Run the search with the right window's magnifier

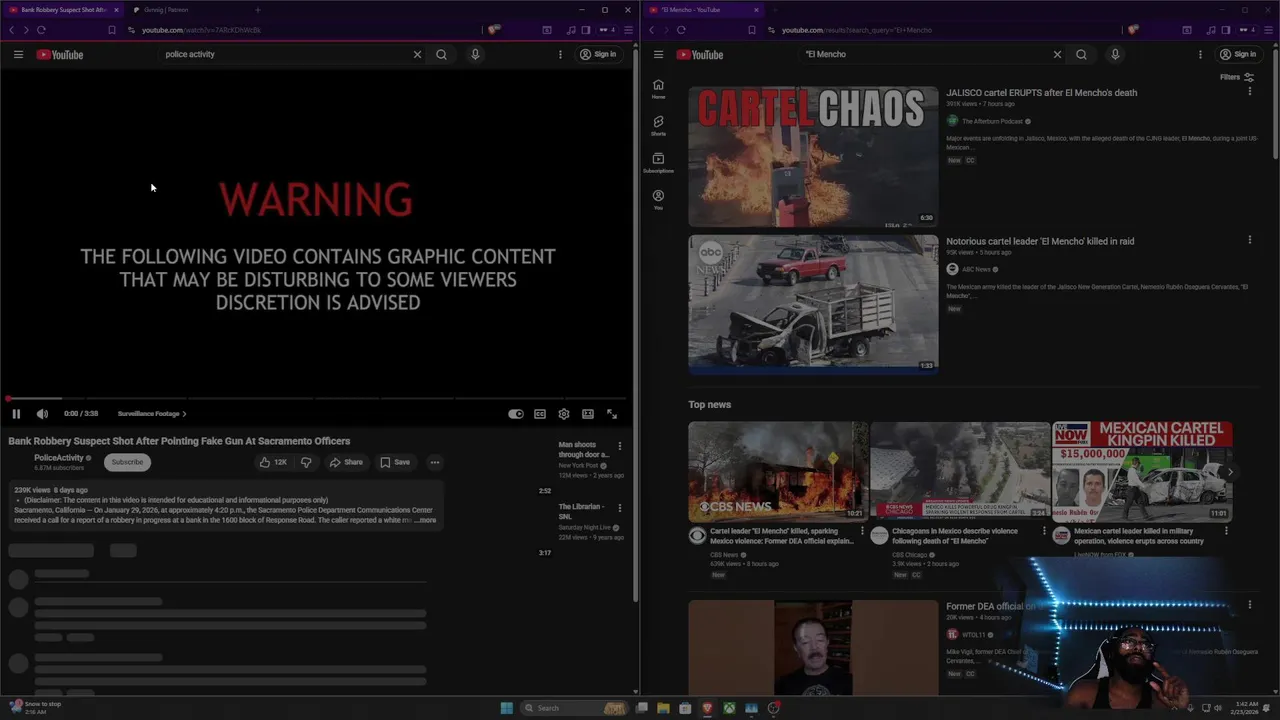point(1081,54)
